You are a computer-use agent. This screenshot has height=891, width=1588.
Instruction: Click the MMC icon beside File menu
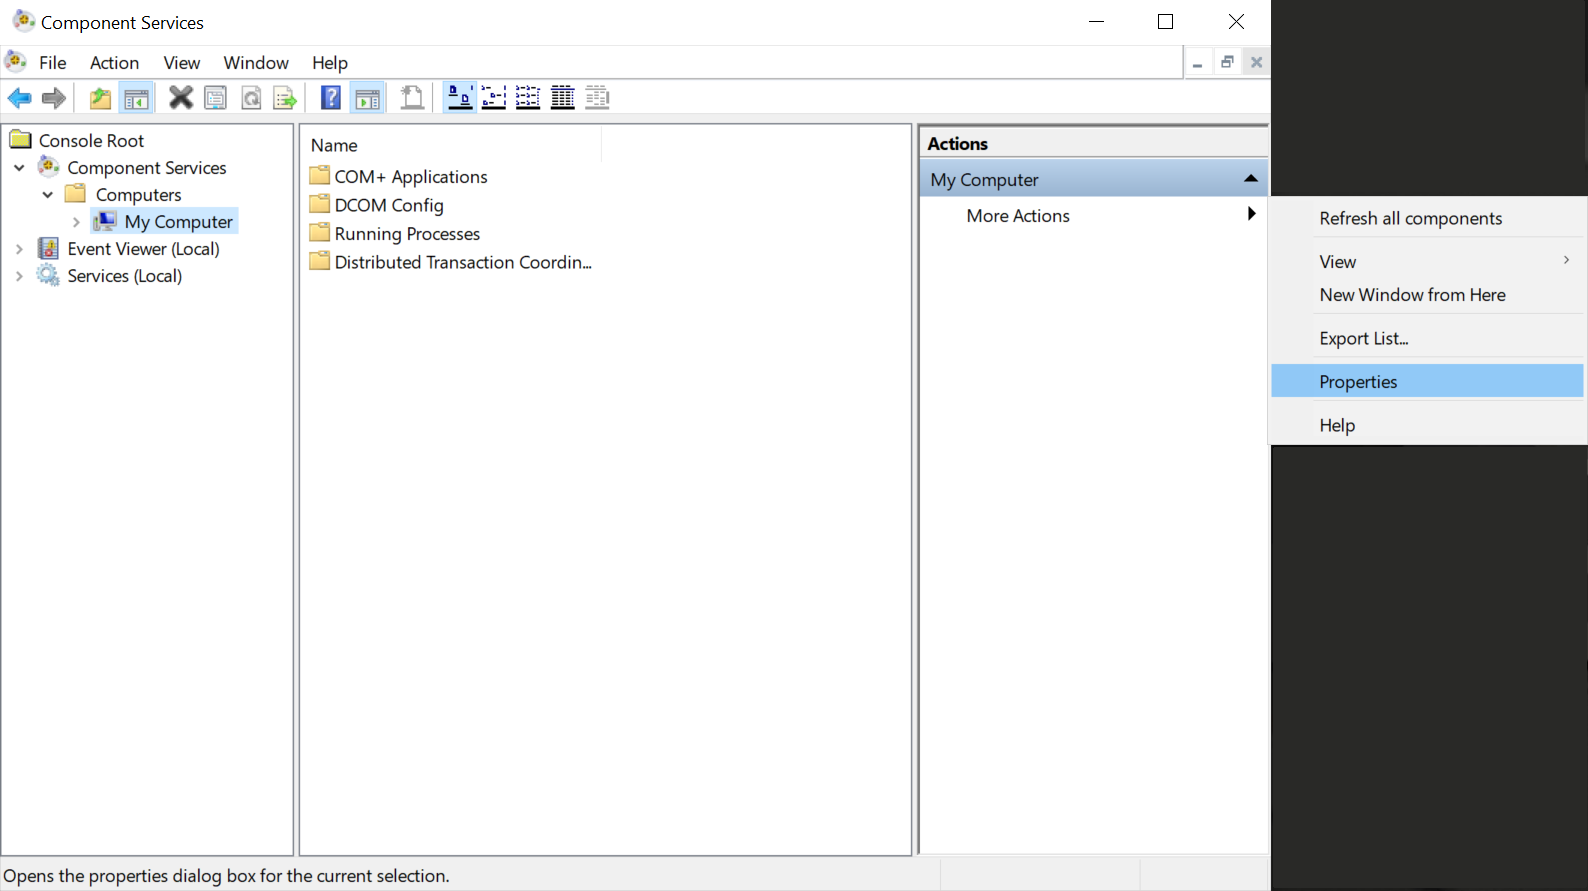(x=16, y=62)
